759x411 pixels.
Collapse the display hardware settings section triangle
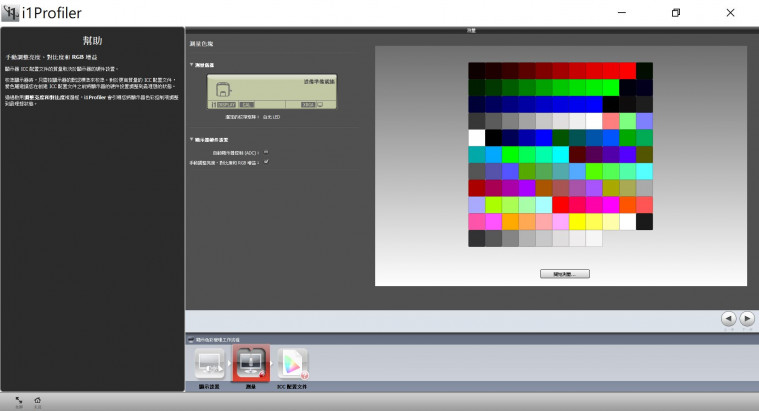[191, 139]
